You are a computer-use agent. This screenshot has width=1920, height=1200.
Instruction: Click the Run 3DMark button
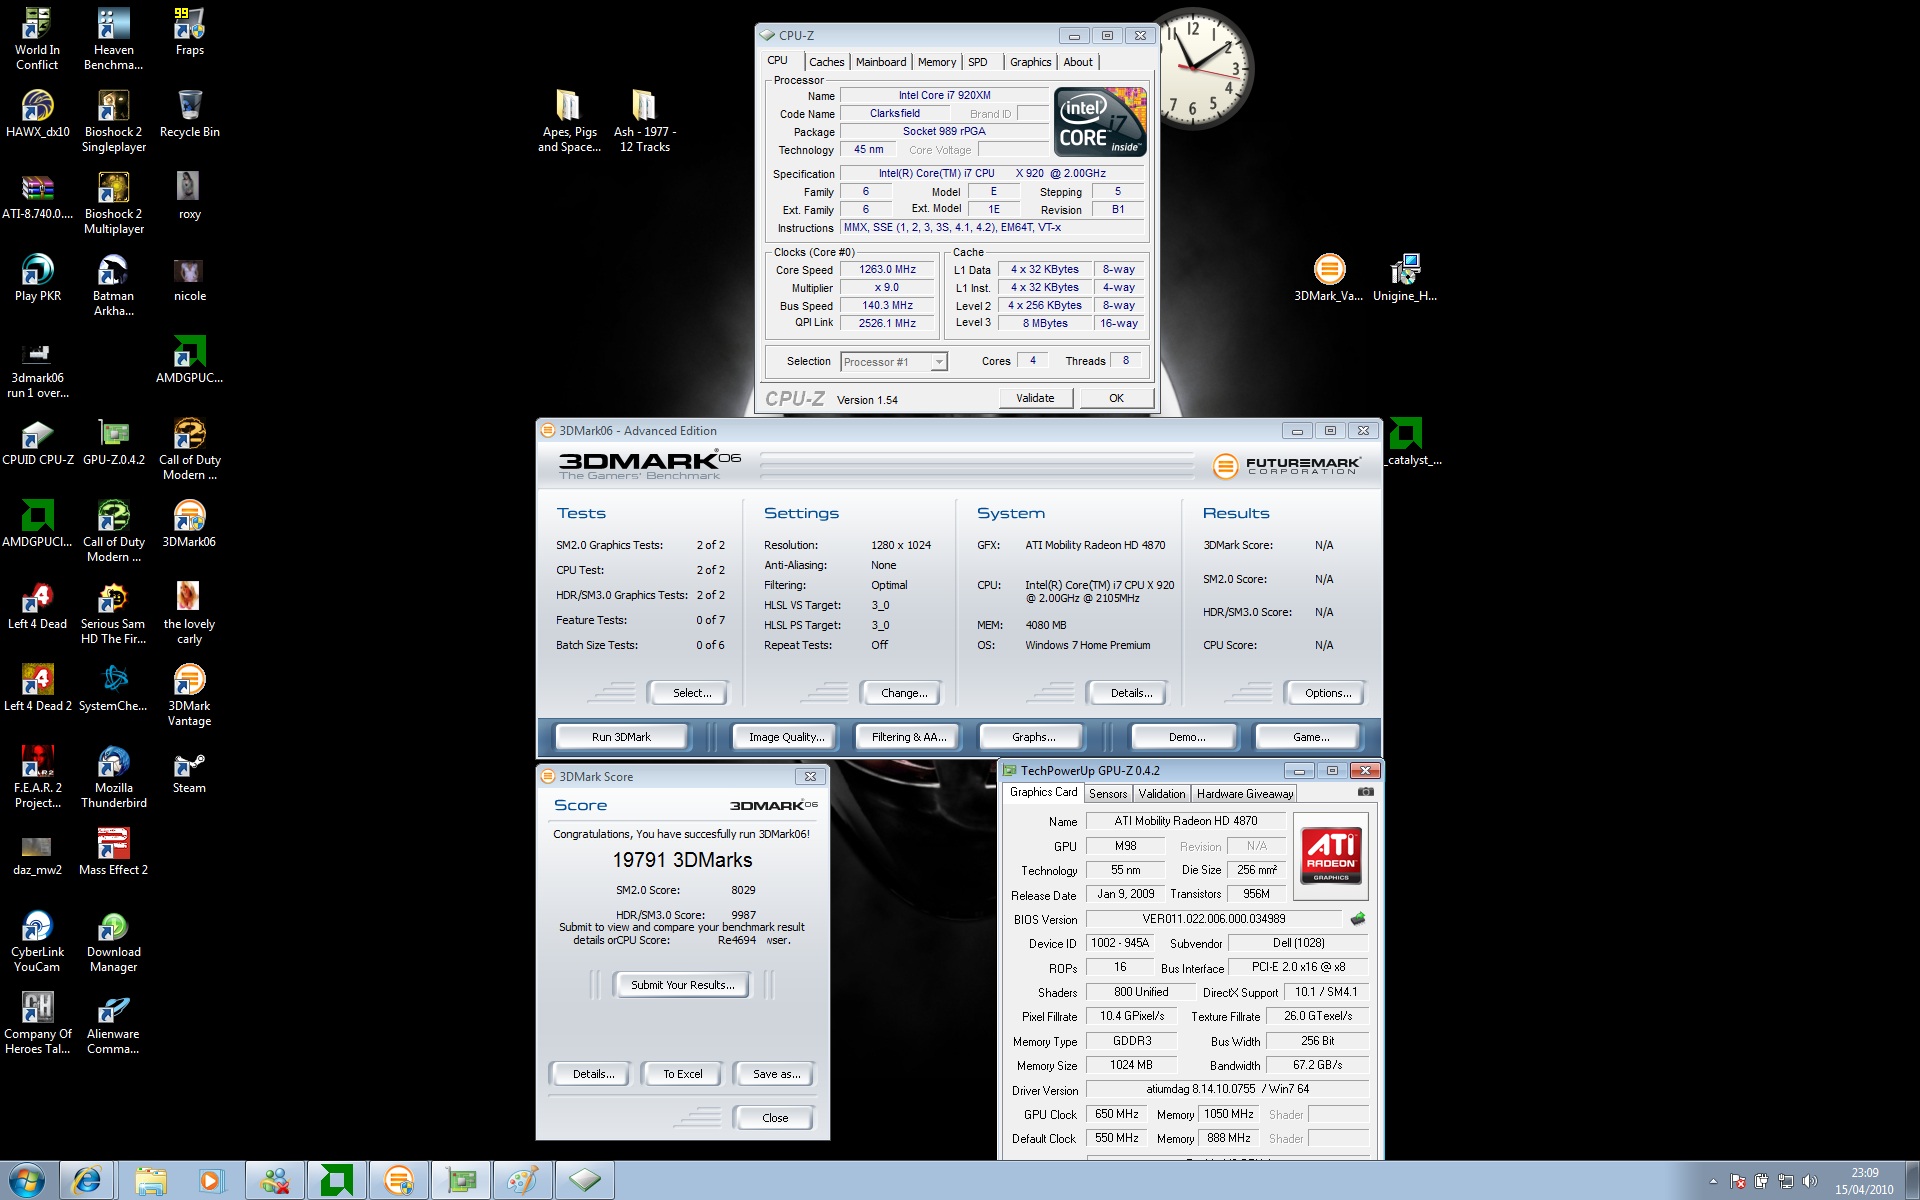click(621, 737)
